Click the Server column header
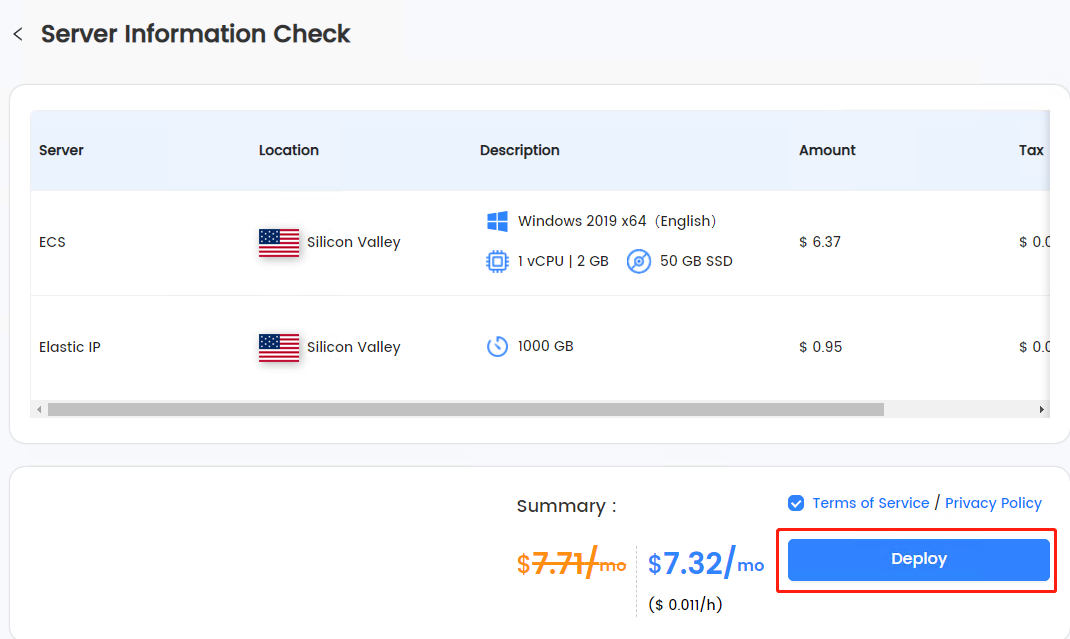Screen dimensions: 1070x639 coord(61,150)
